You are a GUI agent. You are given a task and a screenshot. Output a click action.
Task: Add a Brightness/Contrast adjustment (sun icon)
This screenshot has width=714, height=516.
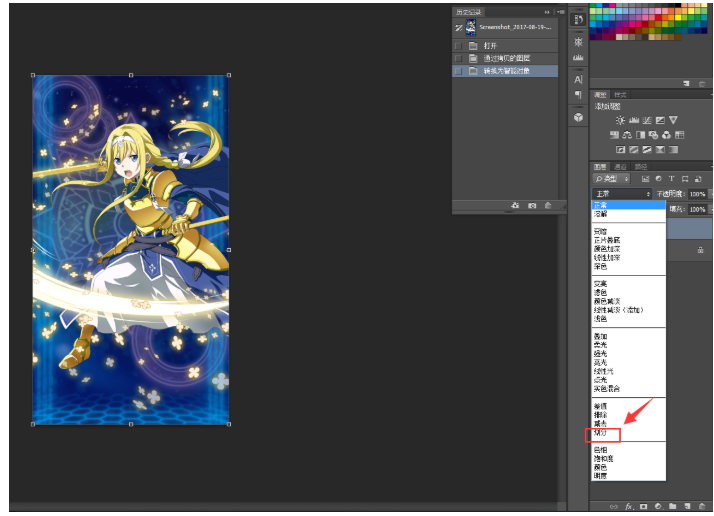(620, 120)
